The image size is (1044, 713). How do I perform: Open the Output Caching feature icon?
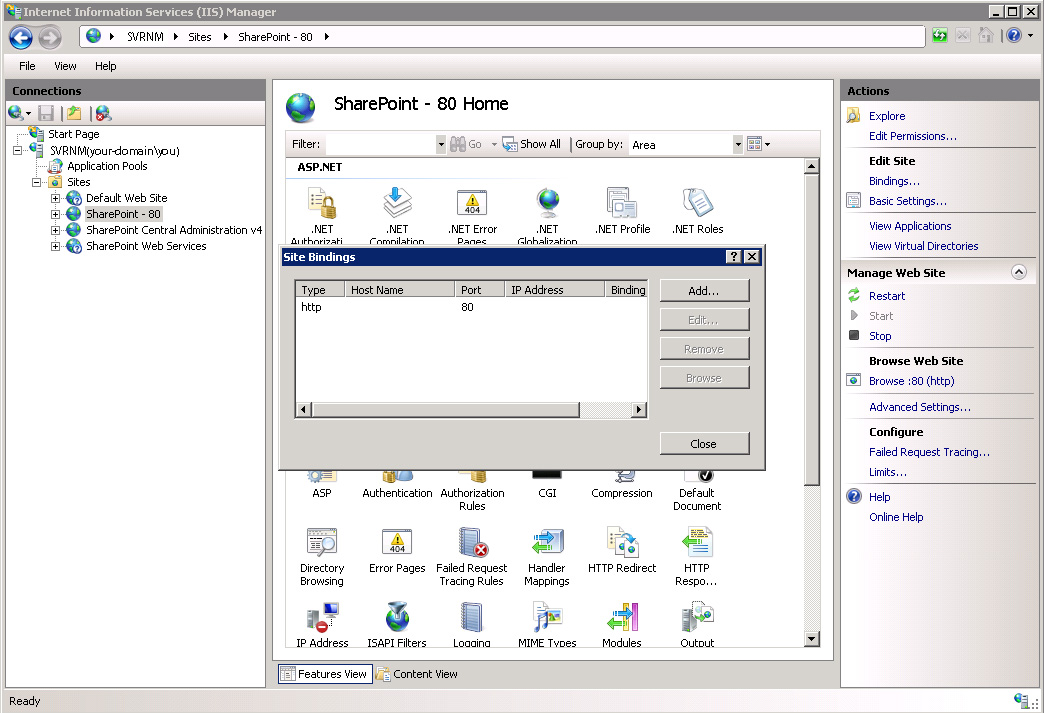pos(697,618)
